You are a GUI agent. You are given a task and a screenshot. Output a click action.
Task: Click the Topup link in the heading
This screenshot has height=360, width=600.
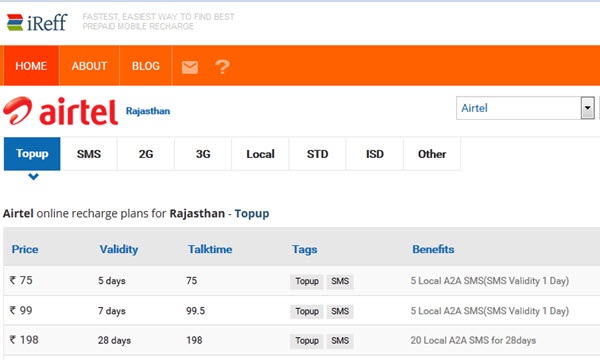[x=252, y=213]
